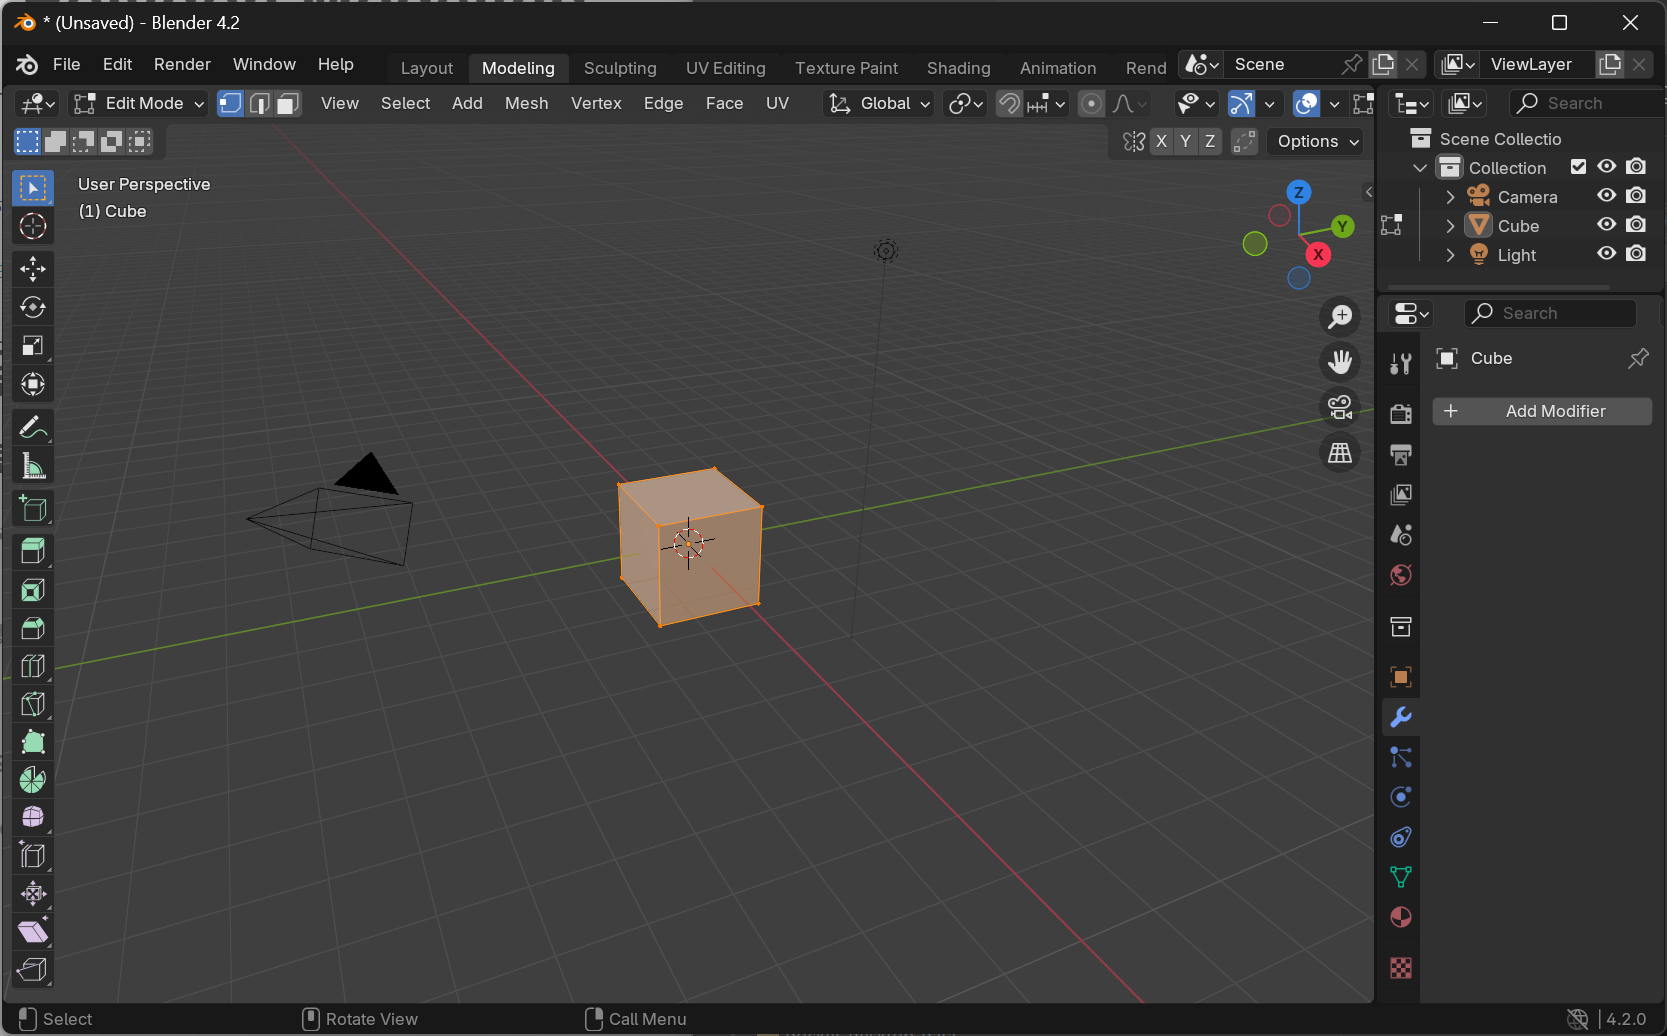Select the Extrude Region tool

coord(33,551)
